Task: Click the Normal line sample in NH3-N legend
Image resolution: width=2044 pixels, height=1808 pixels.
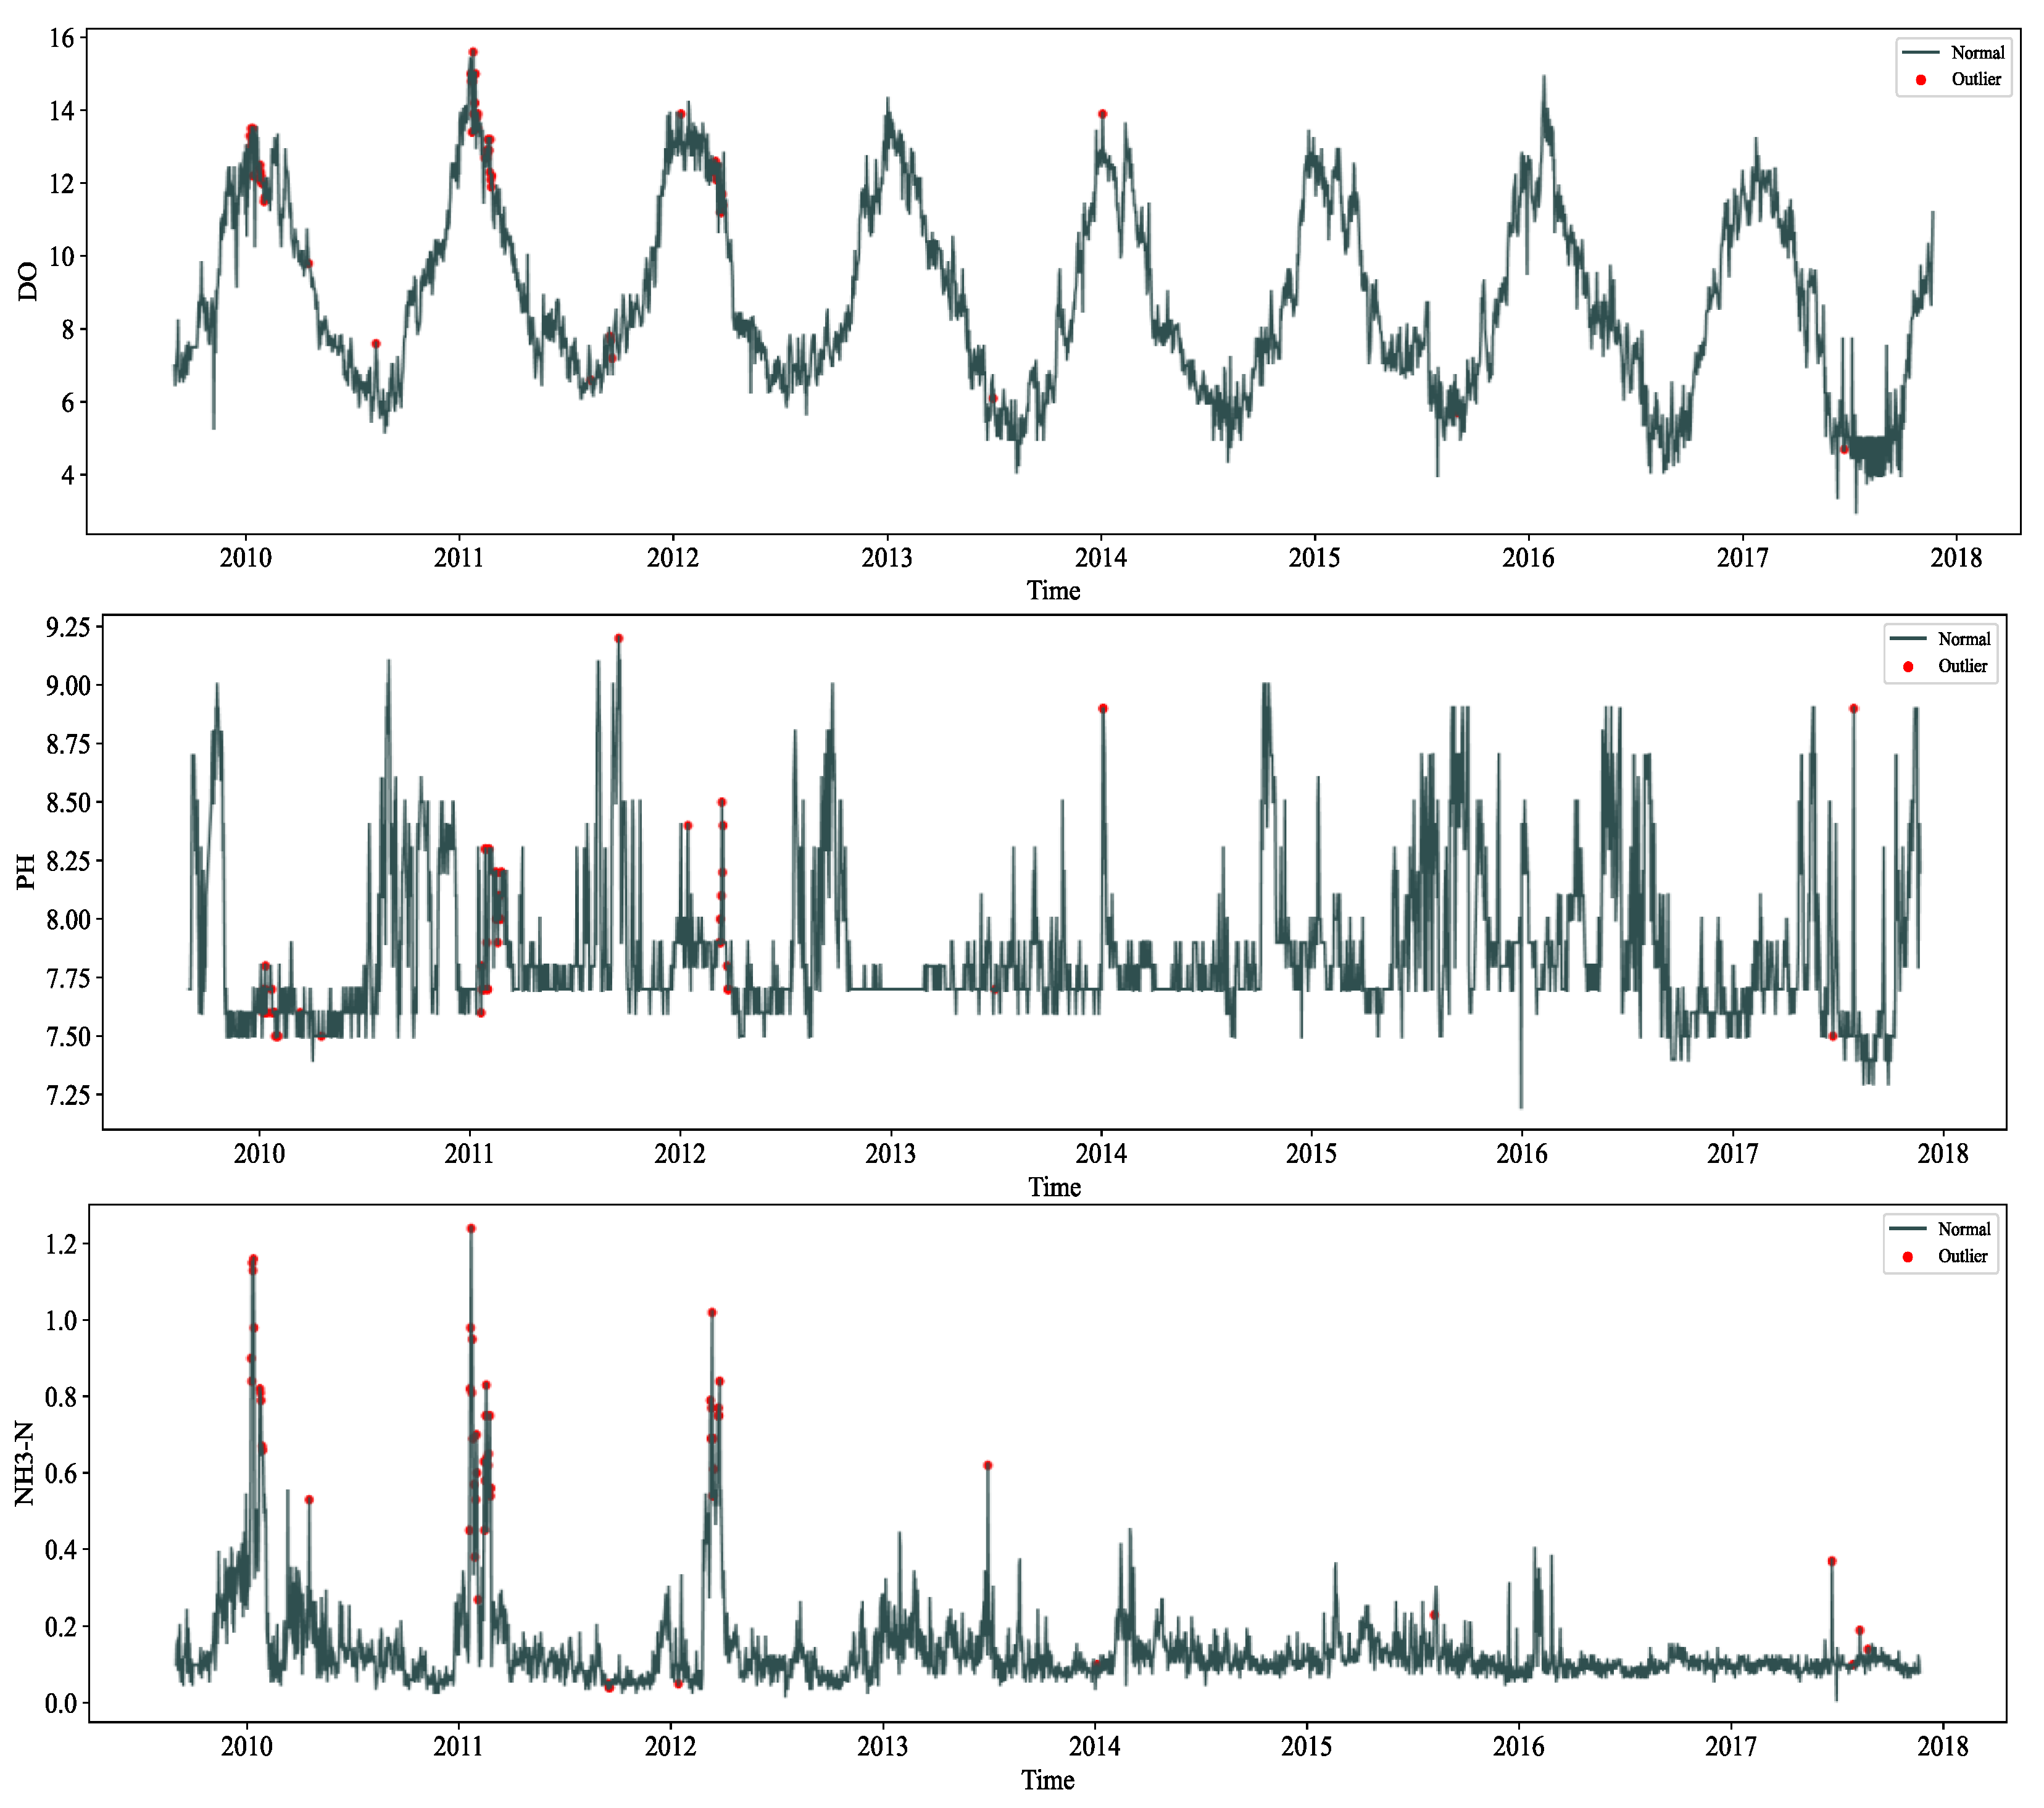Action: tap(1908, 1229)
